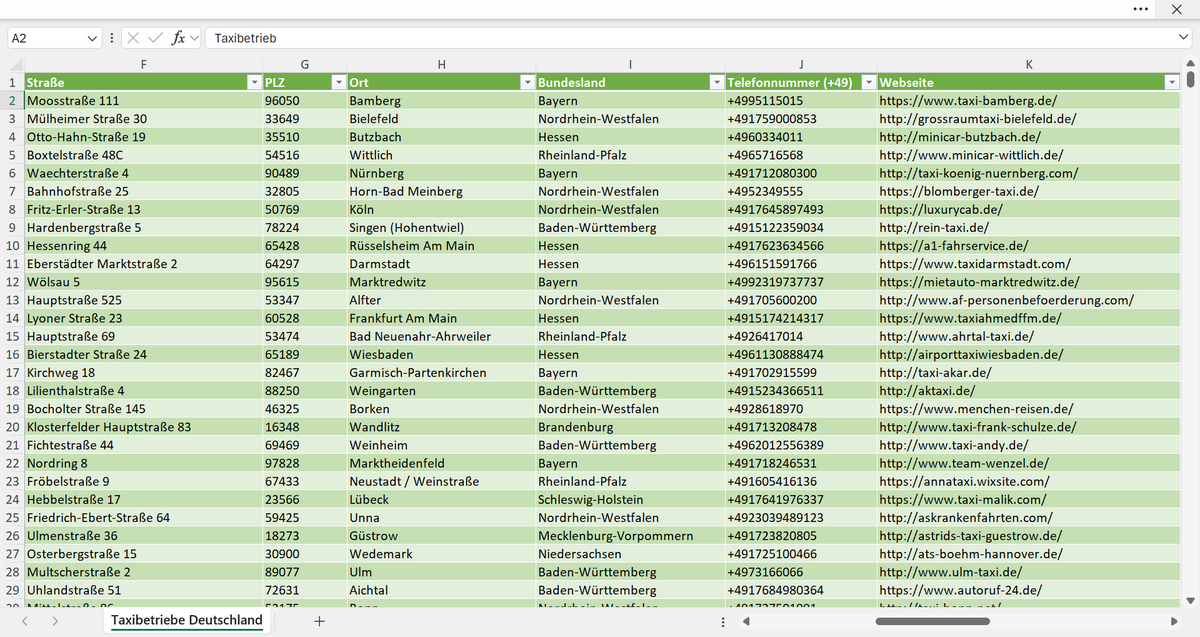Viewport: 1200px width, 637px height.
Task: Select PLZ cell '64297'
Action: tap(304, 264)
